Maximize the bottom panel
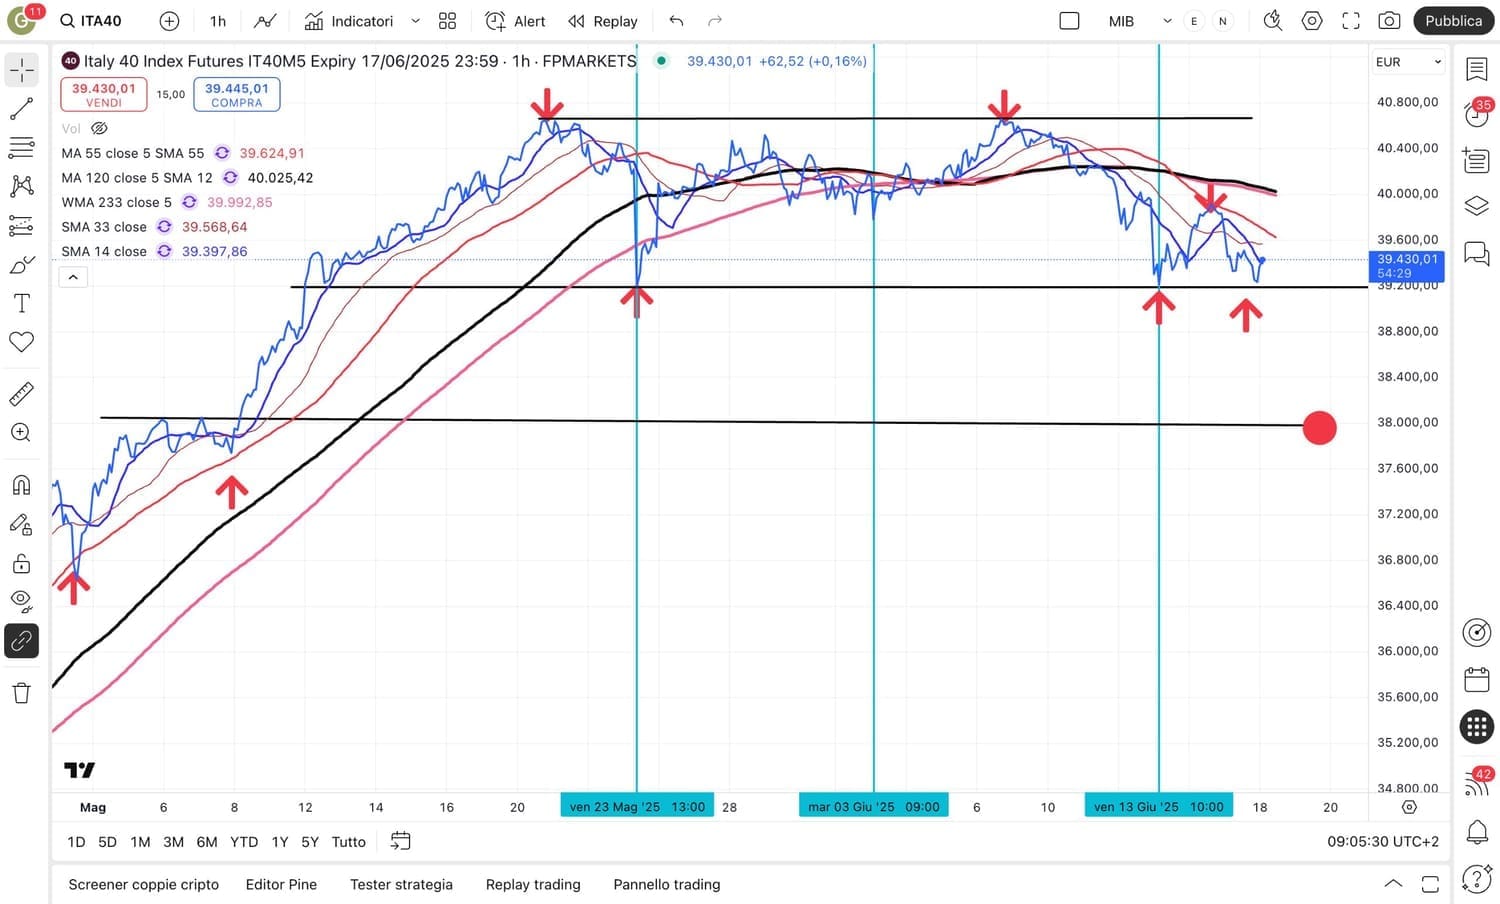1500x904 pixels. [1431, 884]
